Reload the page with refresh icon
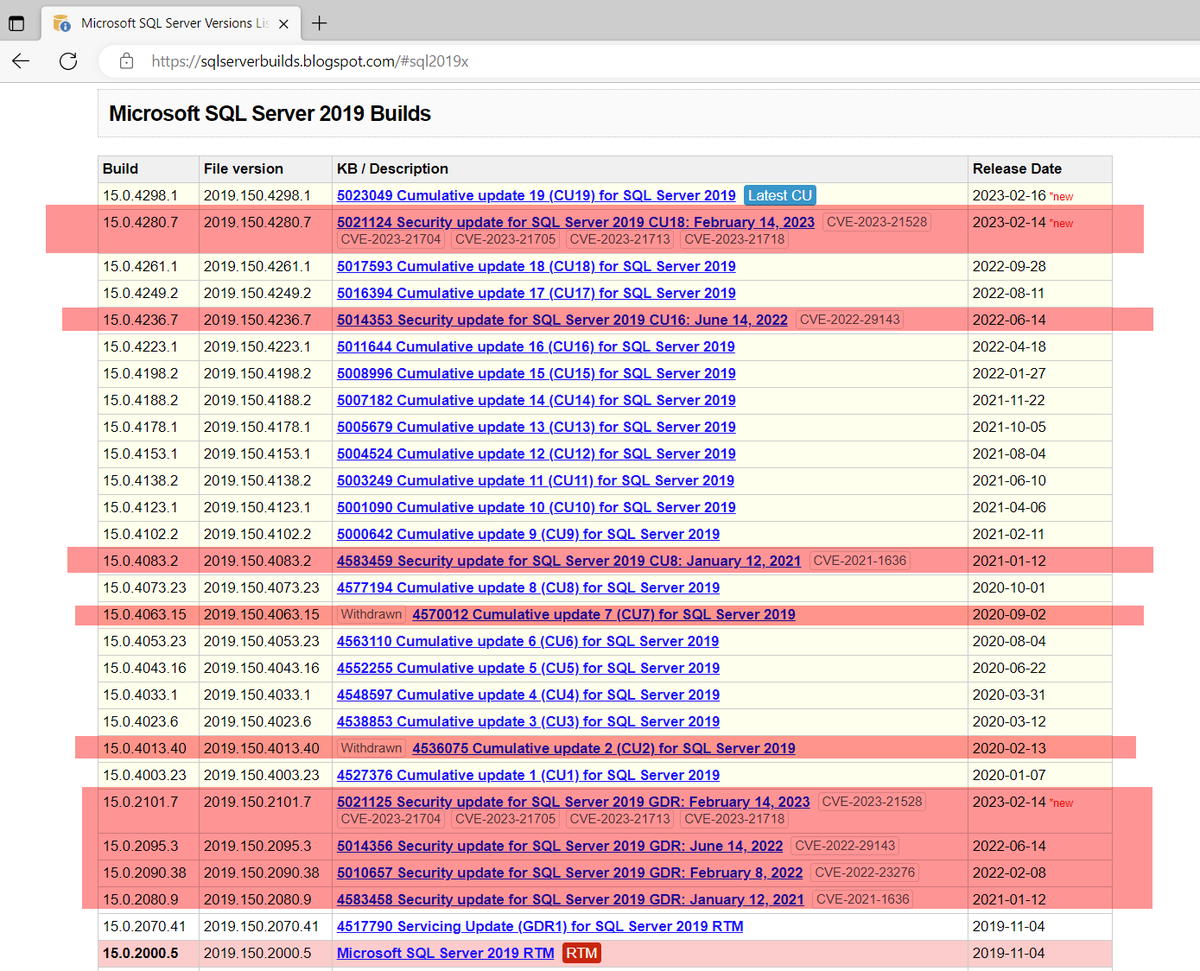This screenshot has width=1200, height=971. pos(68,61)
